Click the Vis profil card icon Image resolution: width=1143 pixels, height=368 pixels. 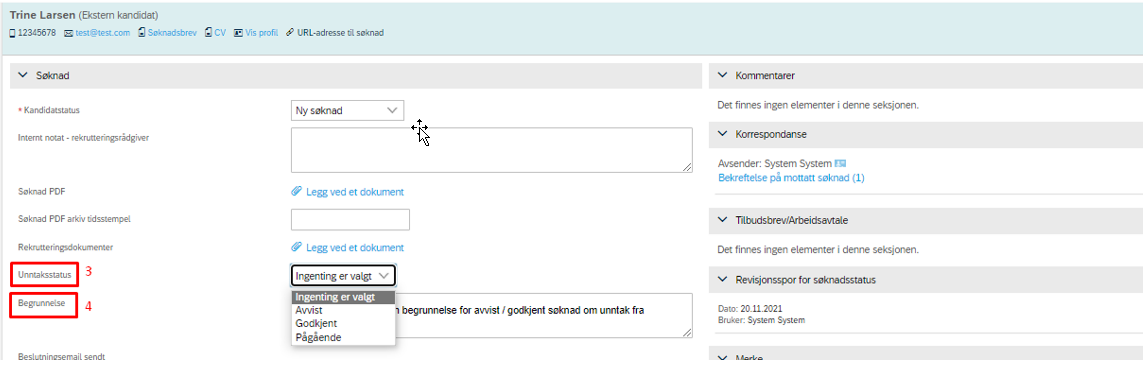[238, 33]
